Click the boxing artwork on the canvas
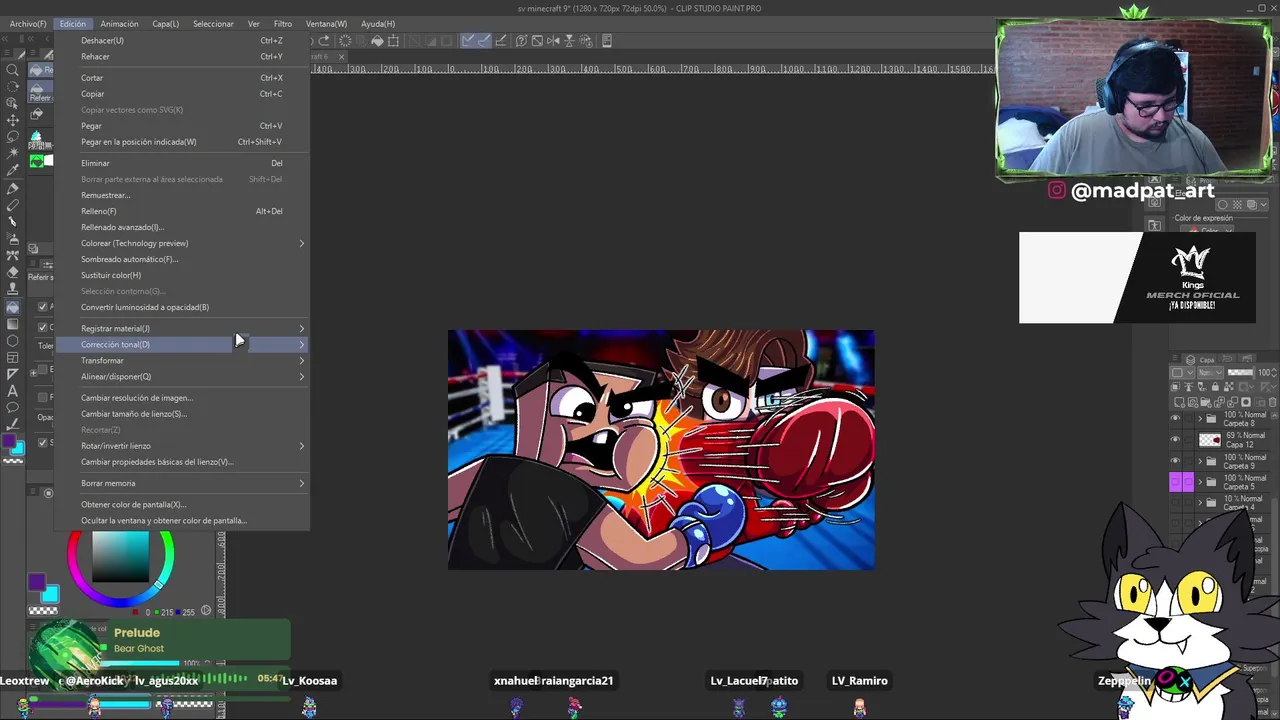The height and width of the screenshot is (720, 1280). [x=661, y=450]
